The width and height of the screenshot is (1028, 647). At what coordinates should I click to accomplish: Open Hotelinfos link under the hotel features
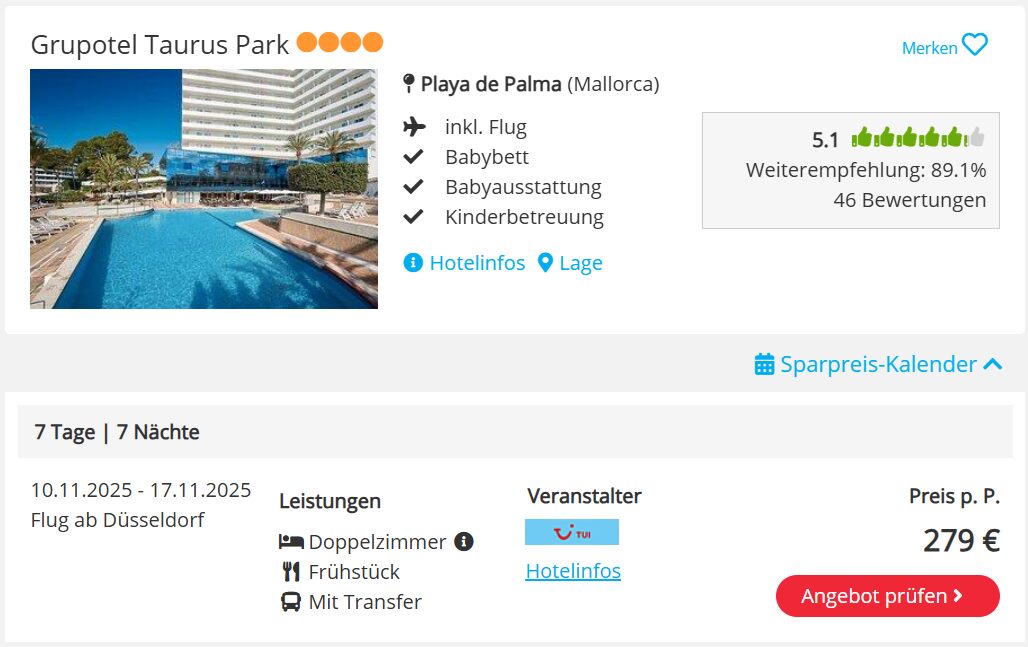(465, 263)
